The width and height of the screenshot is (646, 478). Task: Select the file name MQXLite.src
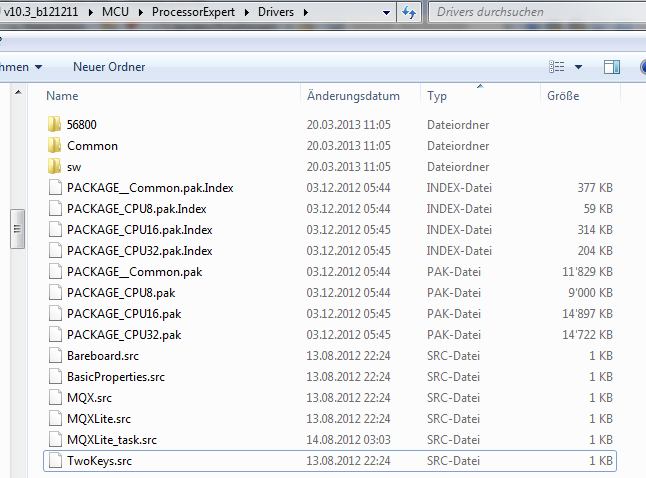99,419
